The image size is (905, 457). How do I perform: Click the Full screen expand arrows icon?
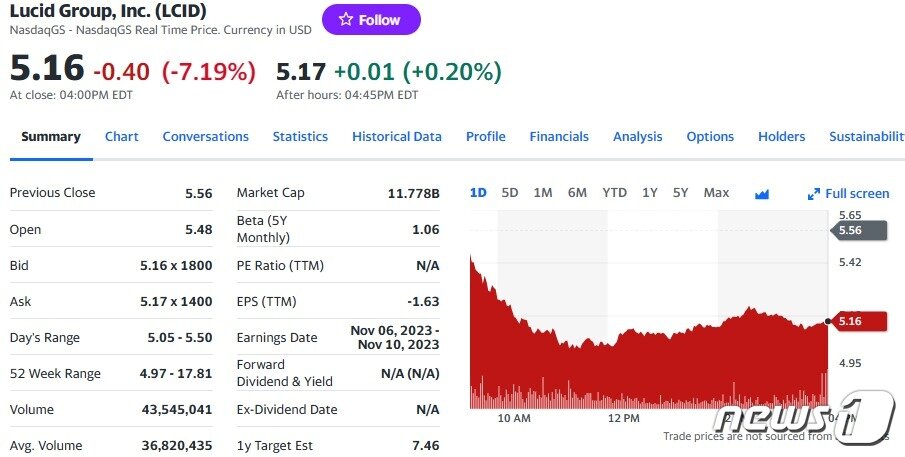click(x=814, y=194)
